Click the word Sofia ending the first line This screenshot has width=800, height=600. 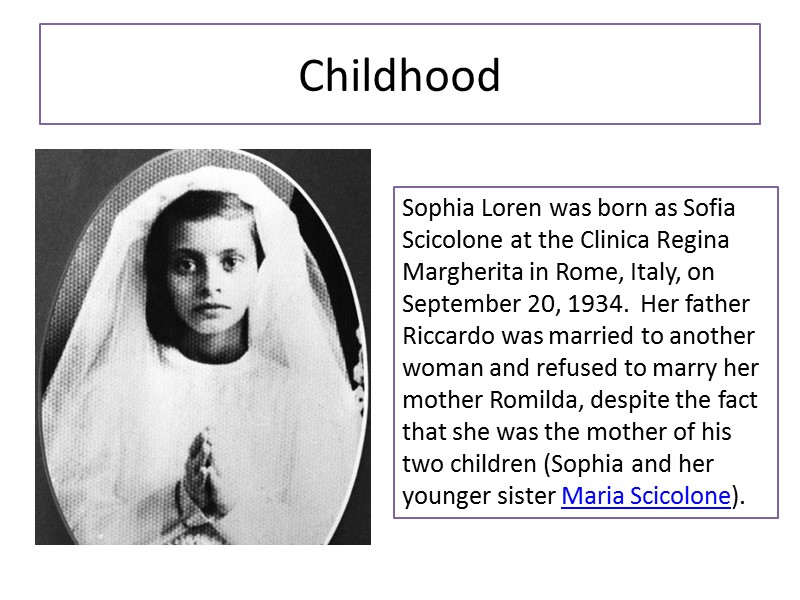(708, 209)
